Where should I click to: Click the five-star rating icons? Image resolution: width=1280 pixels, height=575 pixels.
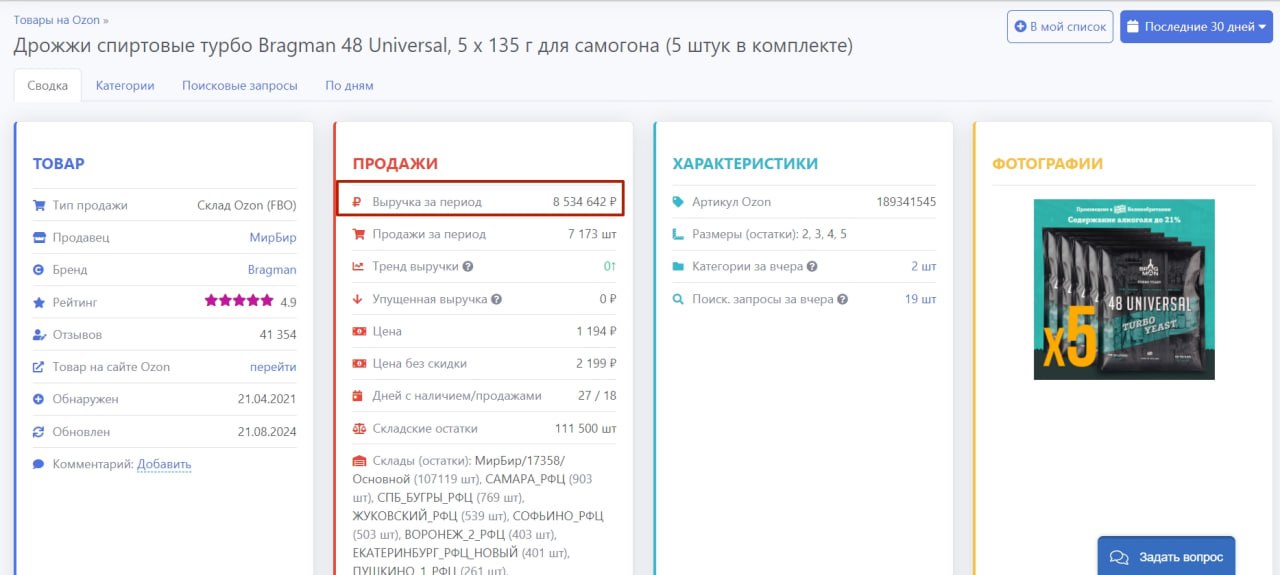pos(239,301)
